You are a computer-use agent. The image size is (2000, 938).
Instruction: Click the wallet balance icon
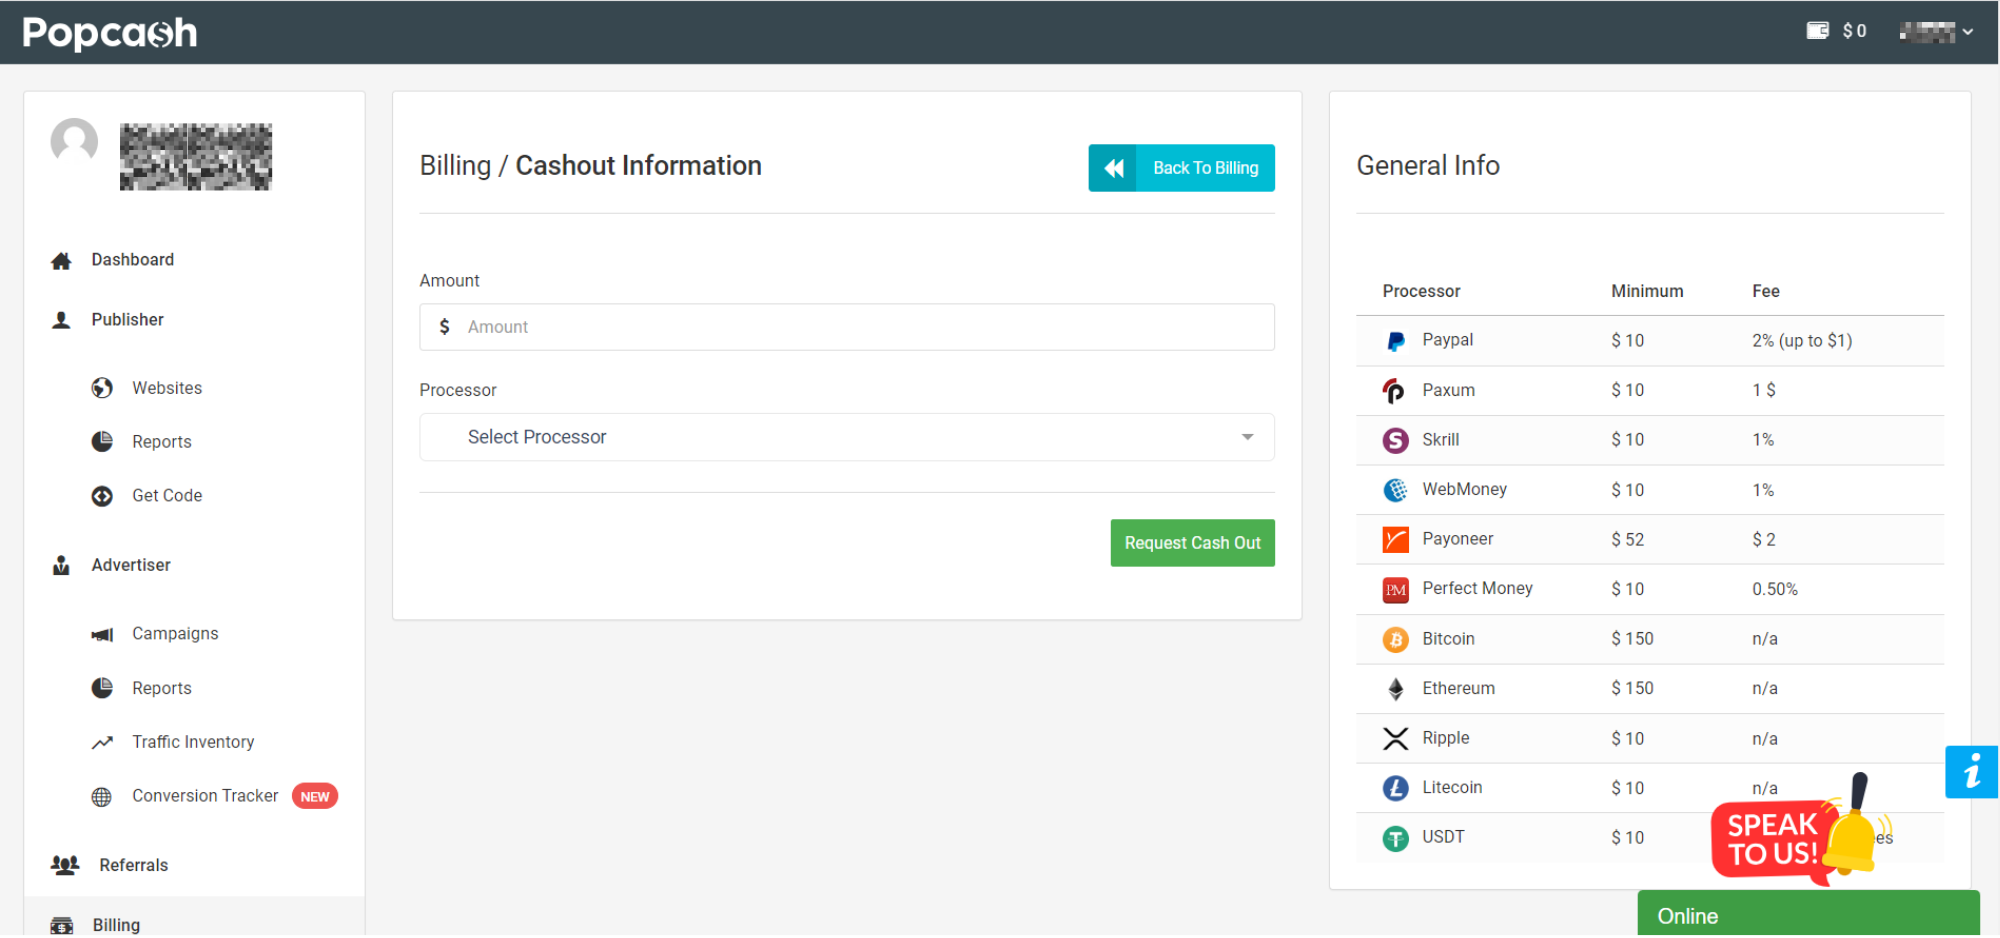1817,31
